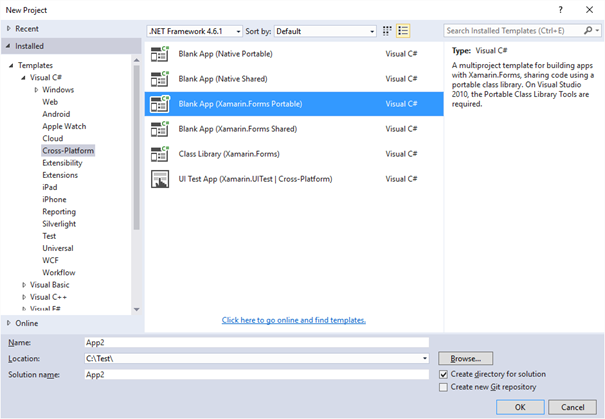Collapse the Visual C# tree node
The width and height of the screenshot is (605, 419).
point(24,78)
